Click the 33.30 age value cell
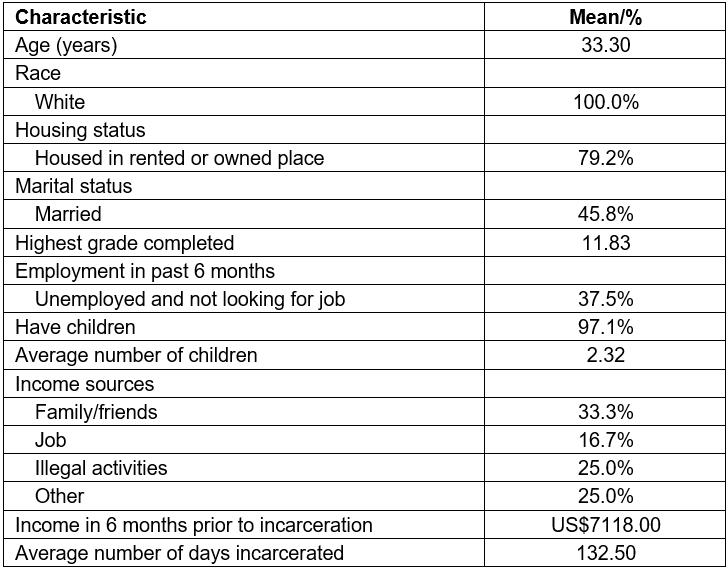The width and height of the screenshot is (728, 570). [605, 45]
